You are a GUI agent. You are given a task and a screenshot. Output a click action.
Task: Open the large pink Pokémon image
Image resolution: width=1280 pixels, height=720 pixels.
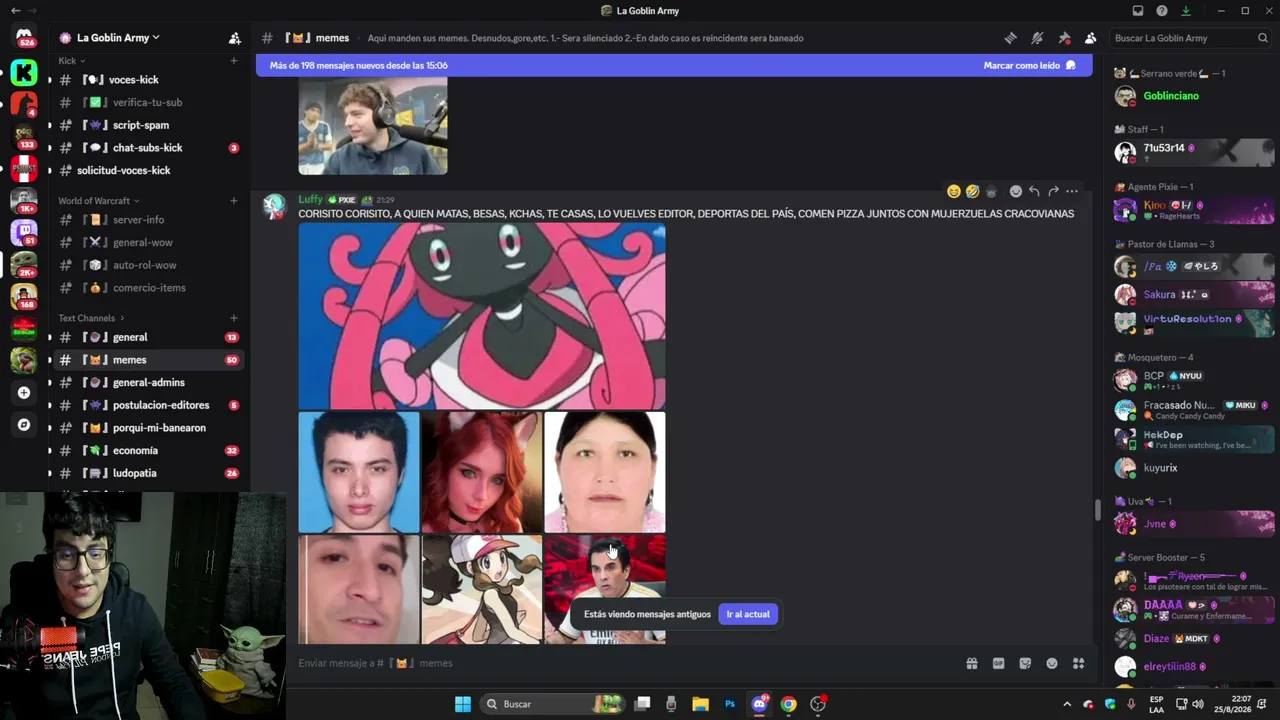(x=482, y=316)
